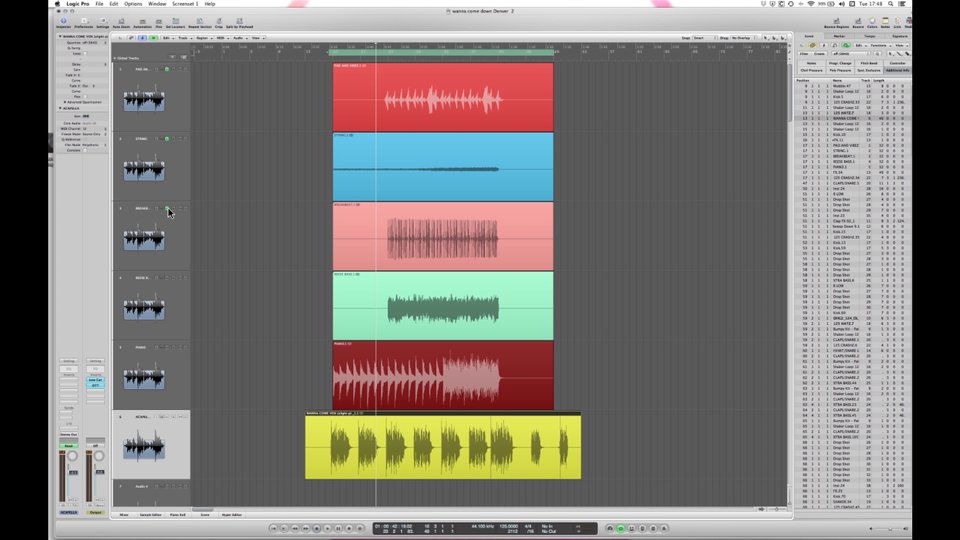The image size is (960, 540).
Task: Open the Options menu
Action: pyautogui.click(x=133, y=4)
